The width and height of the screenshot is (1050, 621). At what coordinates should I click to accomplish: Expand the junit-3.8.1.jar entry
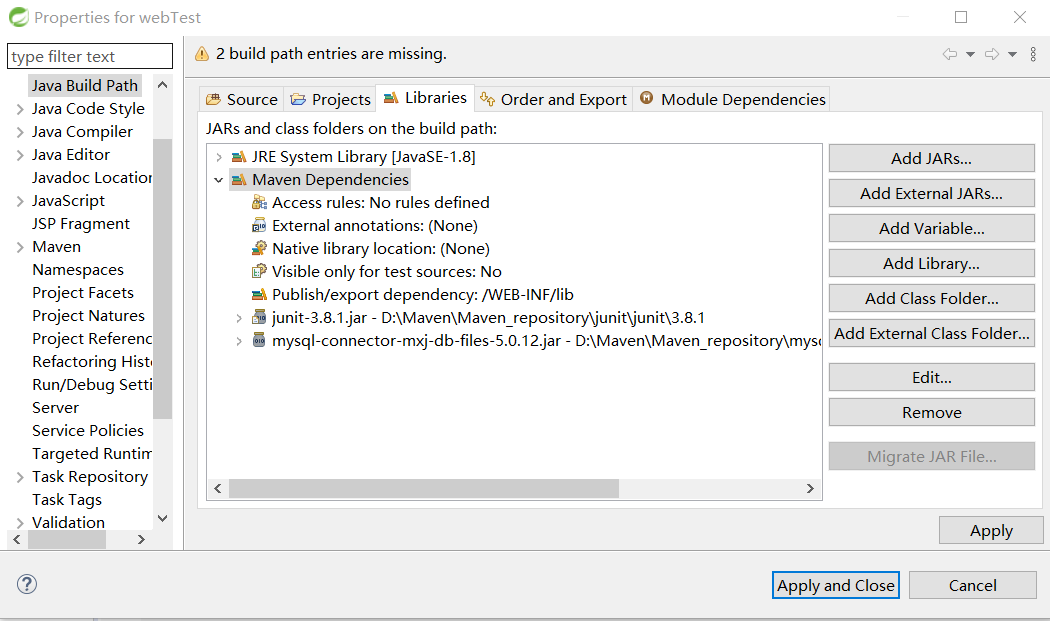pyautogui.click(x=239, y=318)
